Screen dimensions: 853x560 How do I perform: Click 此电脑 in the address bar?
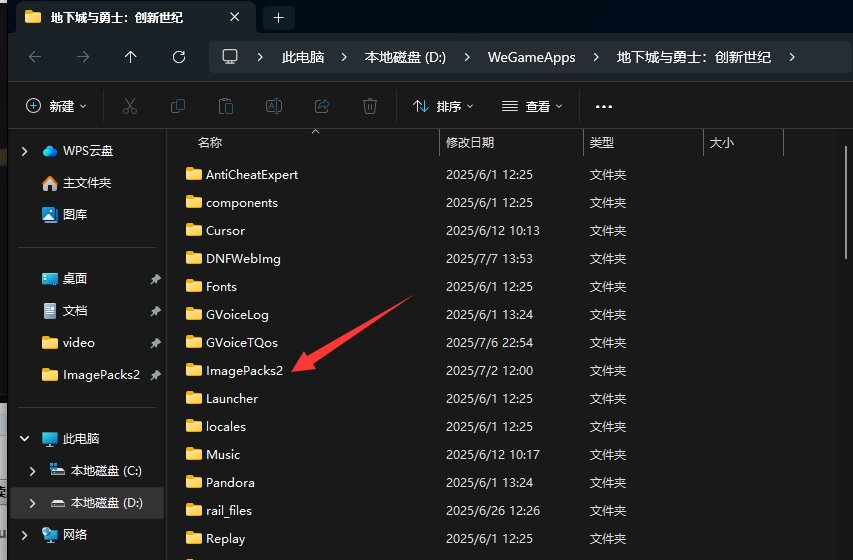(x=303, y=57)
